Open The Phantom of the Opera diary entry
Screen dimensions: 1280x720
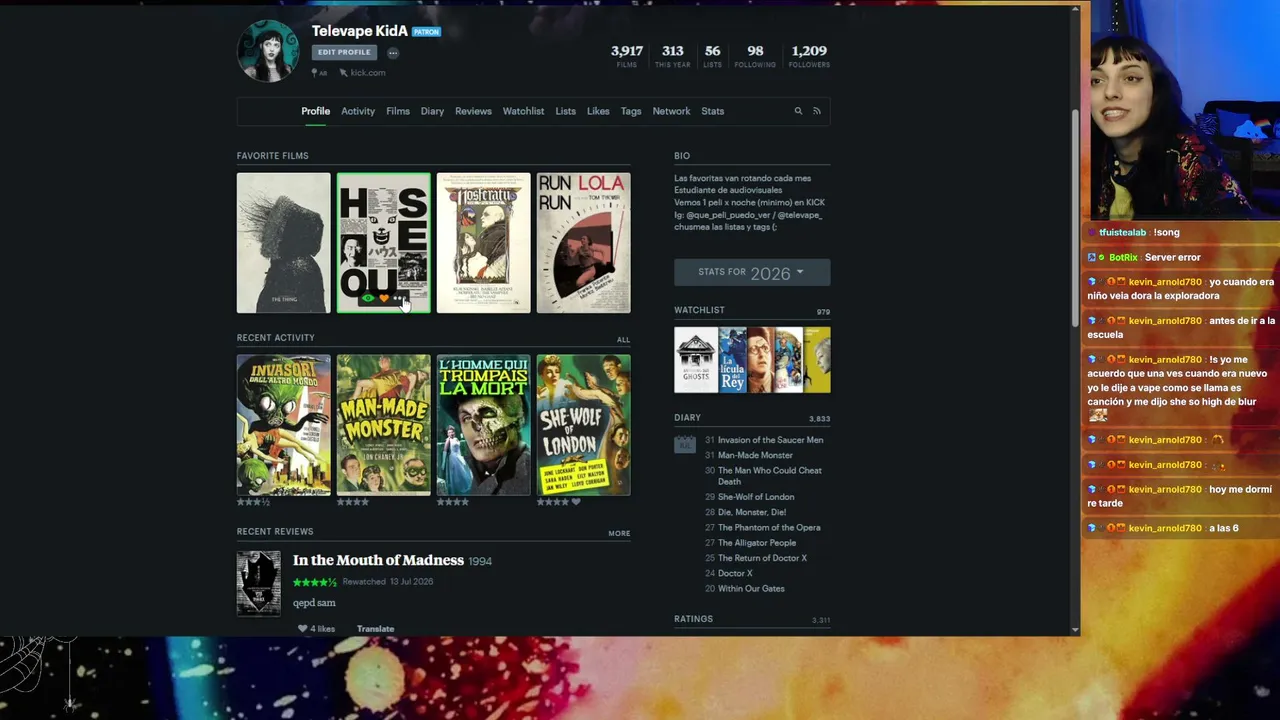[769, 527]
